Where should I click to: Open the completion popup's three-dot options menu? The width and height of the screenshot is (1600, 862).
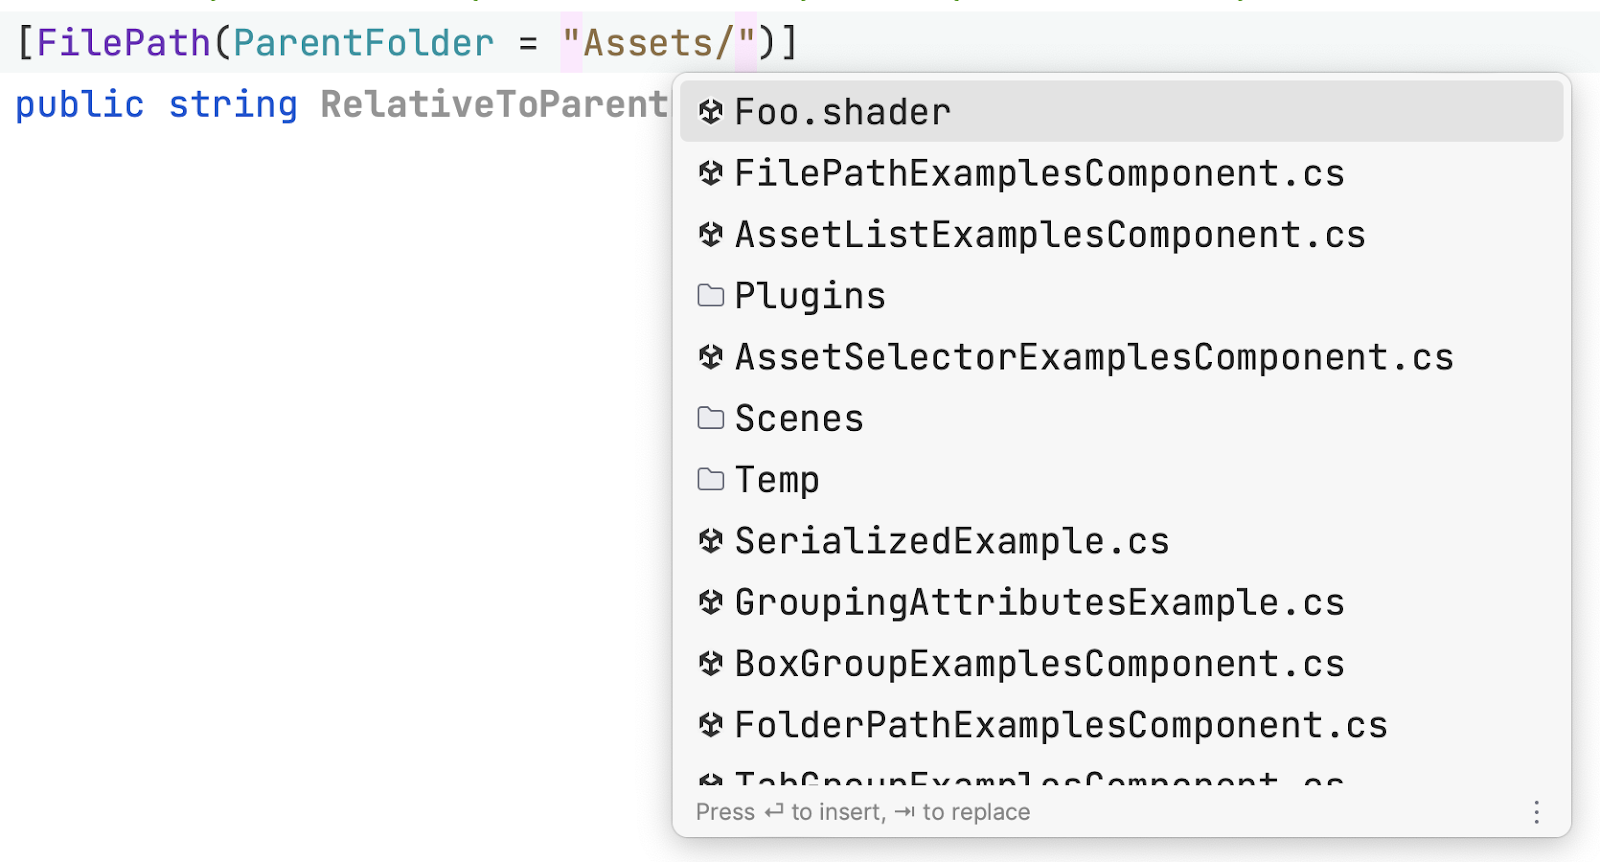click(x=1536, y=812)
